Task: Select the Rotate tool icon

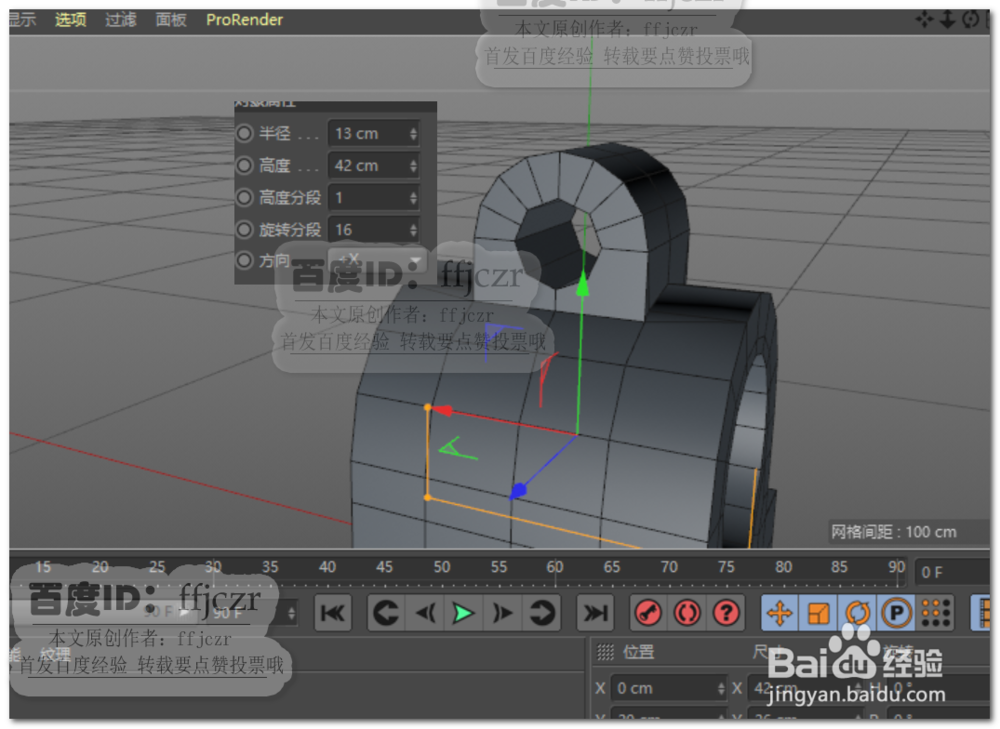Action: tap(858, 613)
